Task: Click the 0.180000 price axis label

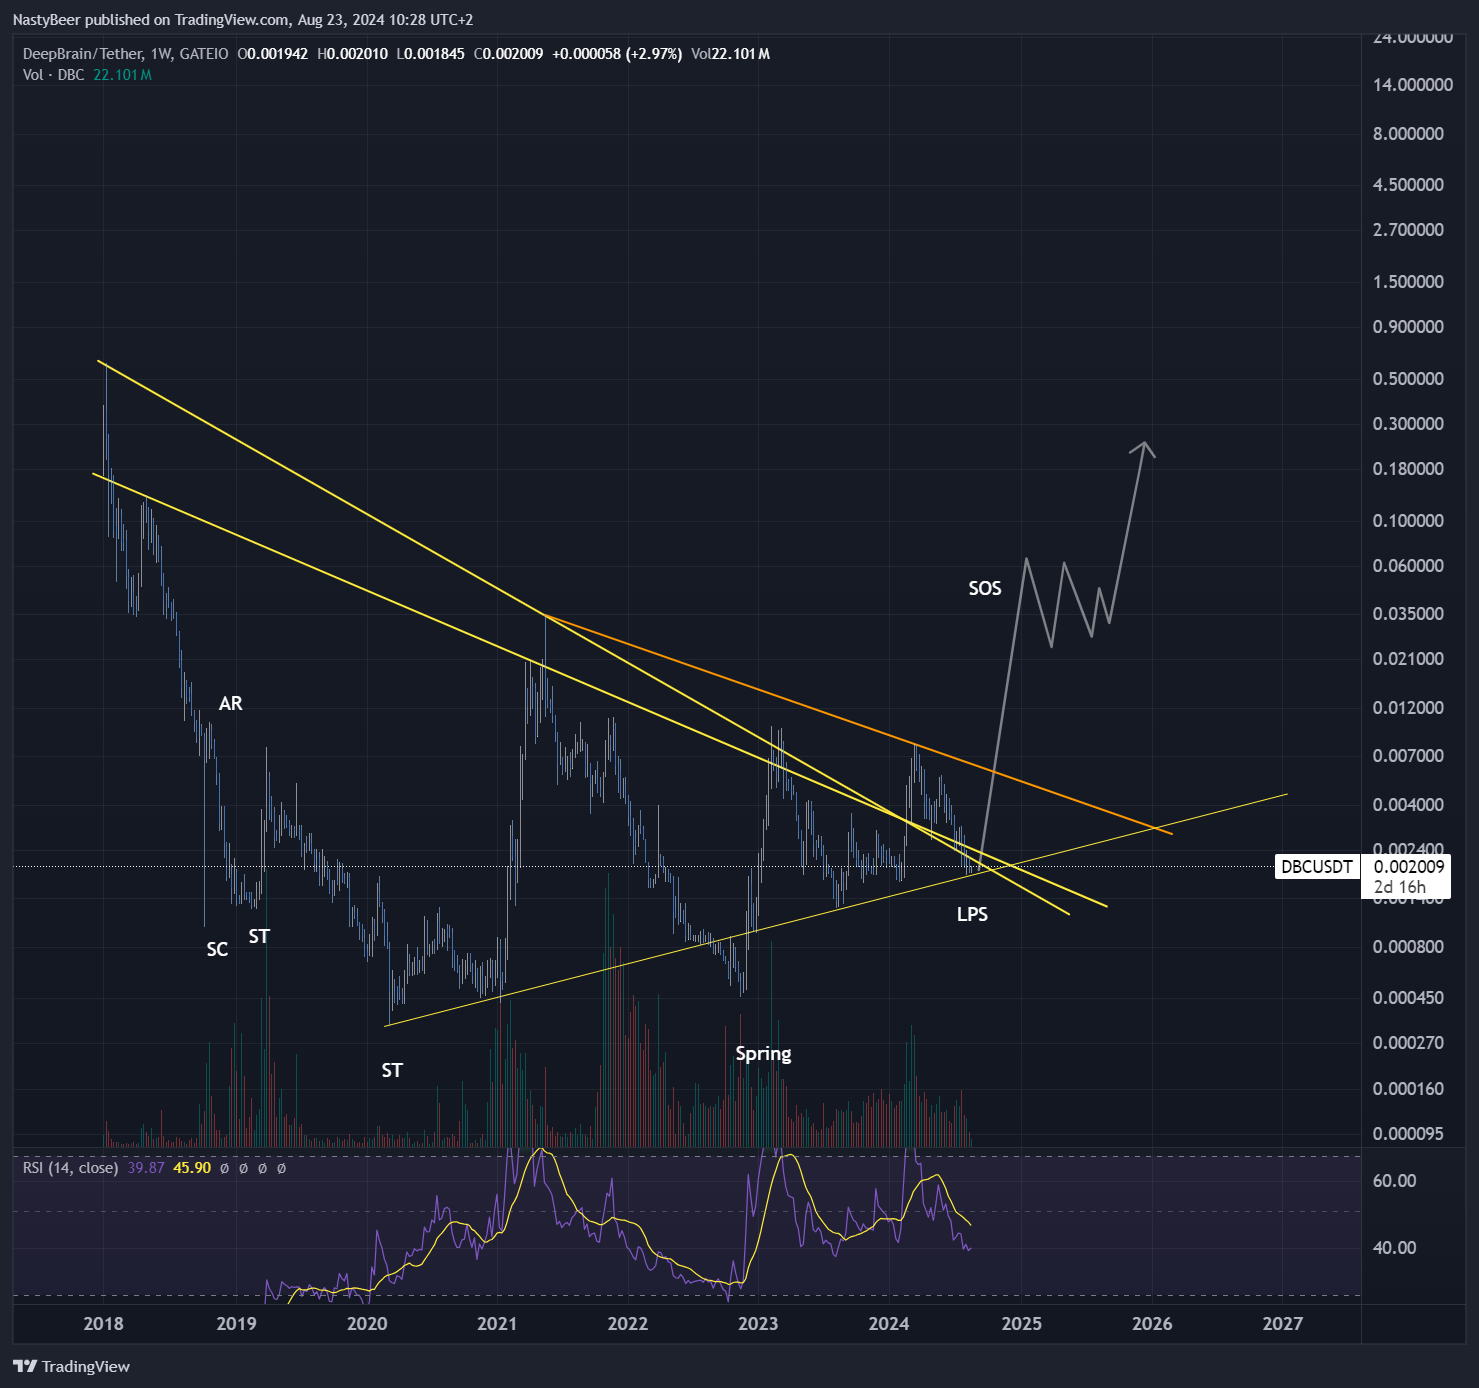Action: 1409,469
